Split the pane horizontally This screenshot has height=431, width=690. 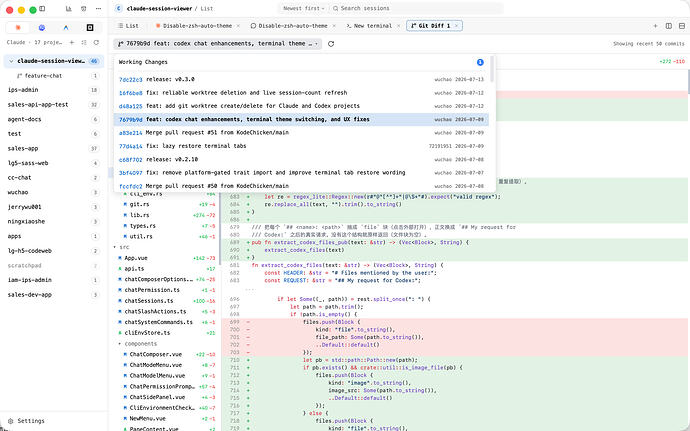[682, 26]
